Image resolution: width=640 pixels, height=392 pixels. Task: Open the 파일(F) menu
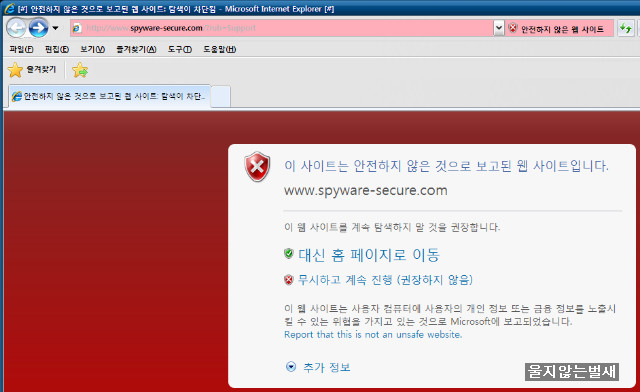pos(21,49)
